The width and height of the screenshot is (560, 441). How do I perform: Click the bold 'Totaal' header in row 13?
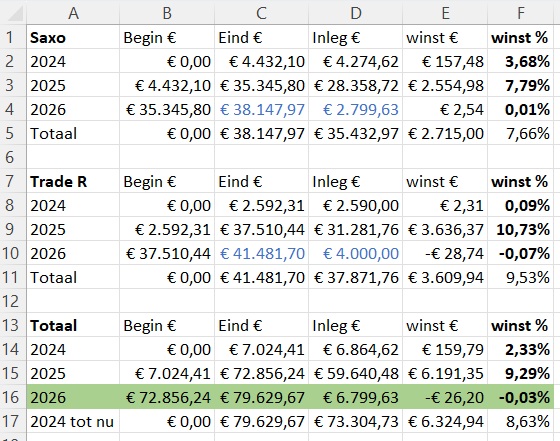(x=73, y=325)
